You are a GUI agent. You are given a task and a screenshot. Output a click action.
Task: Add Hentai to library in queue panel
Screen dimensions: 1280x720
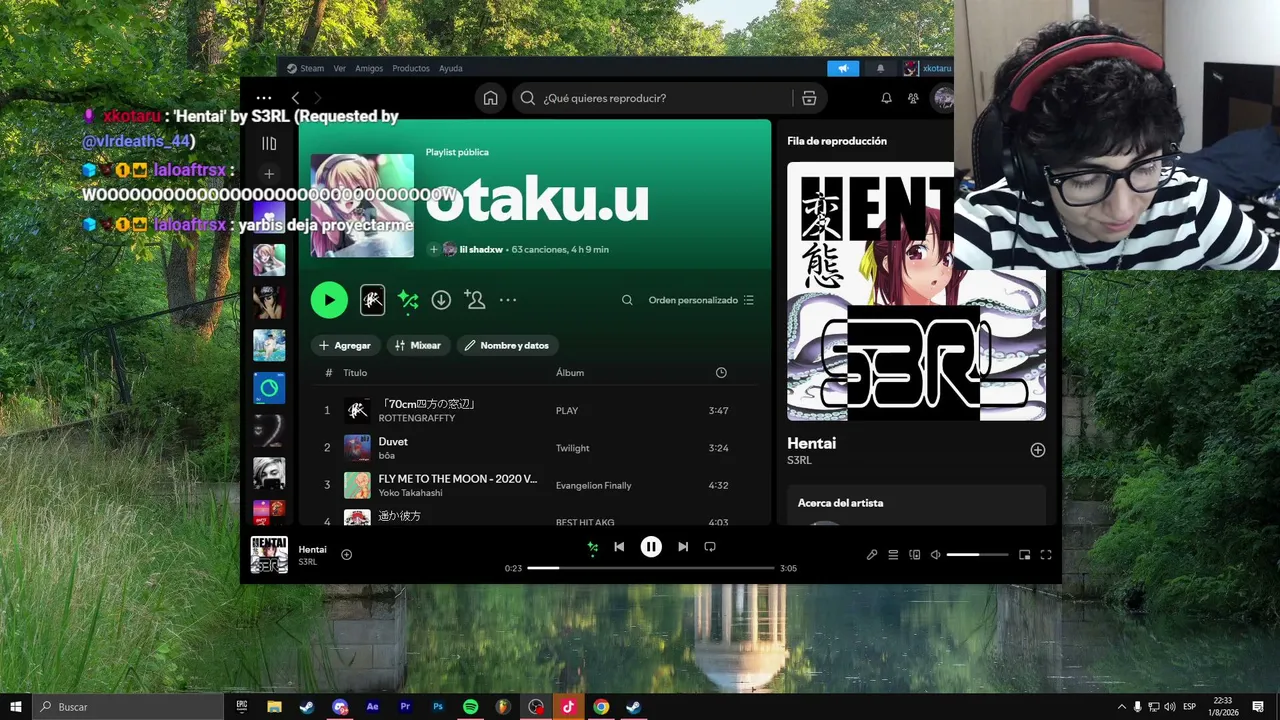[x=1038, y=450]
